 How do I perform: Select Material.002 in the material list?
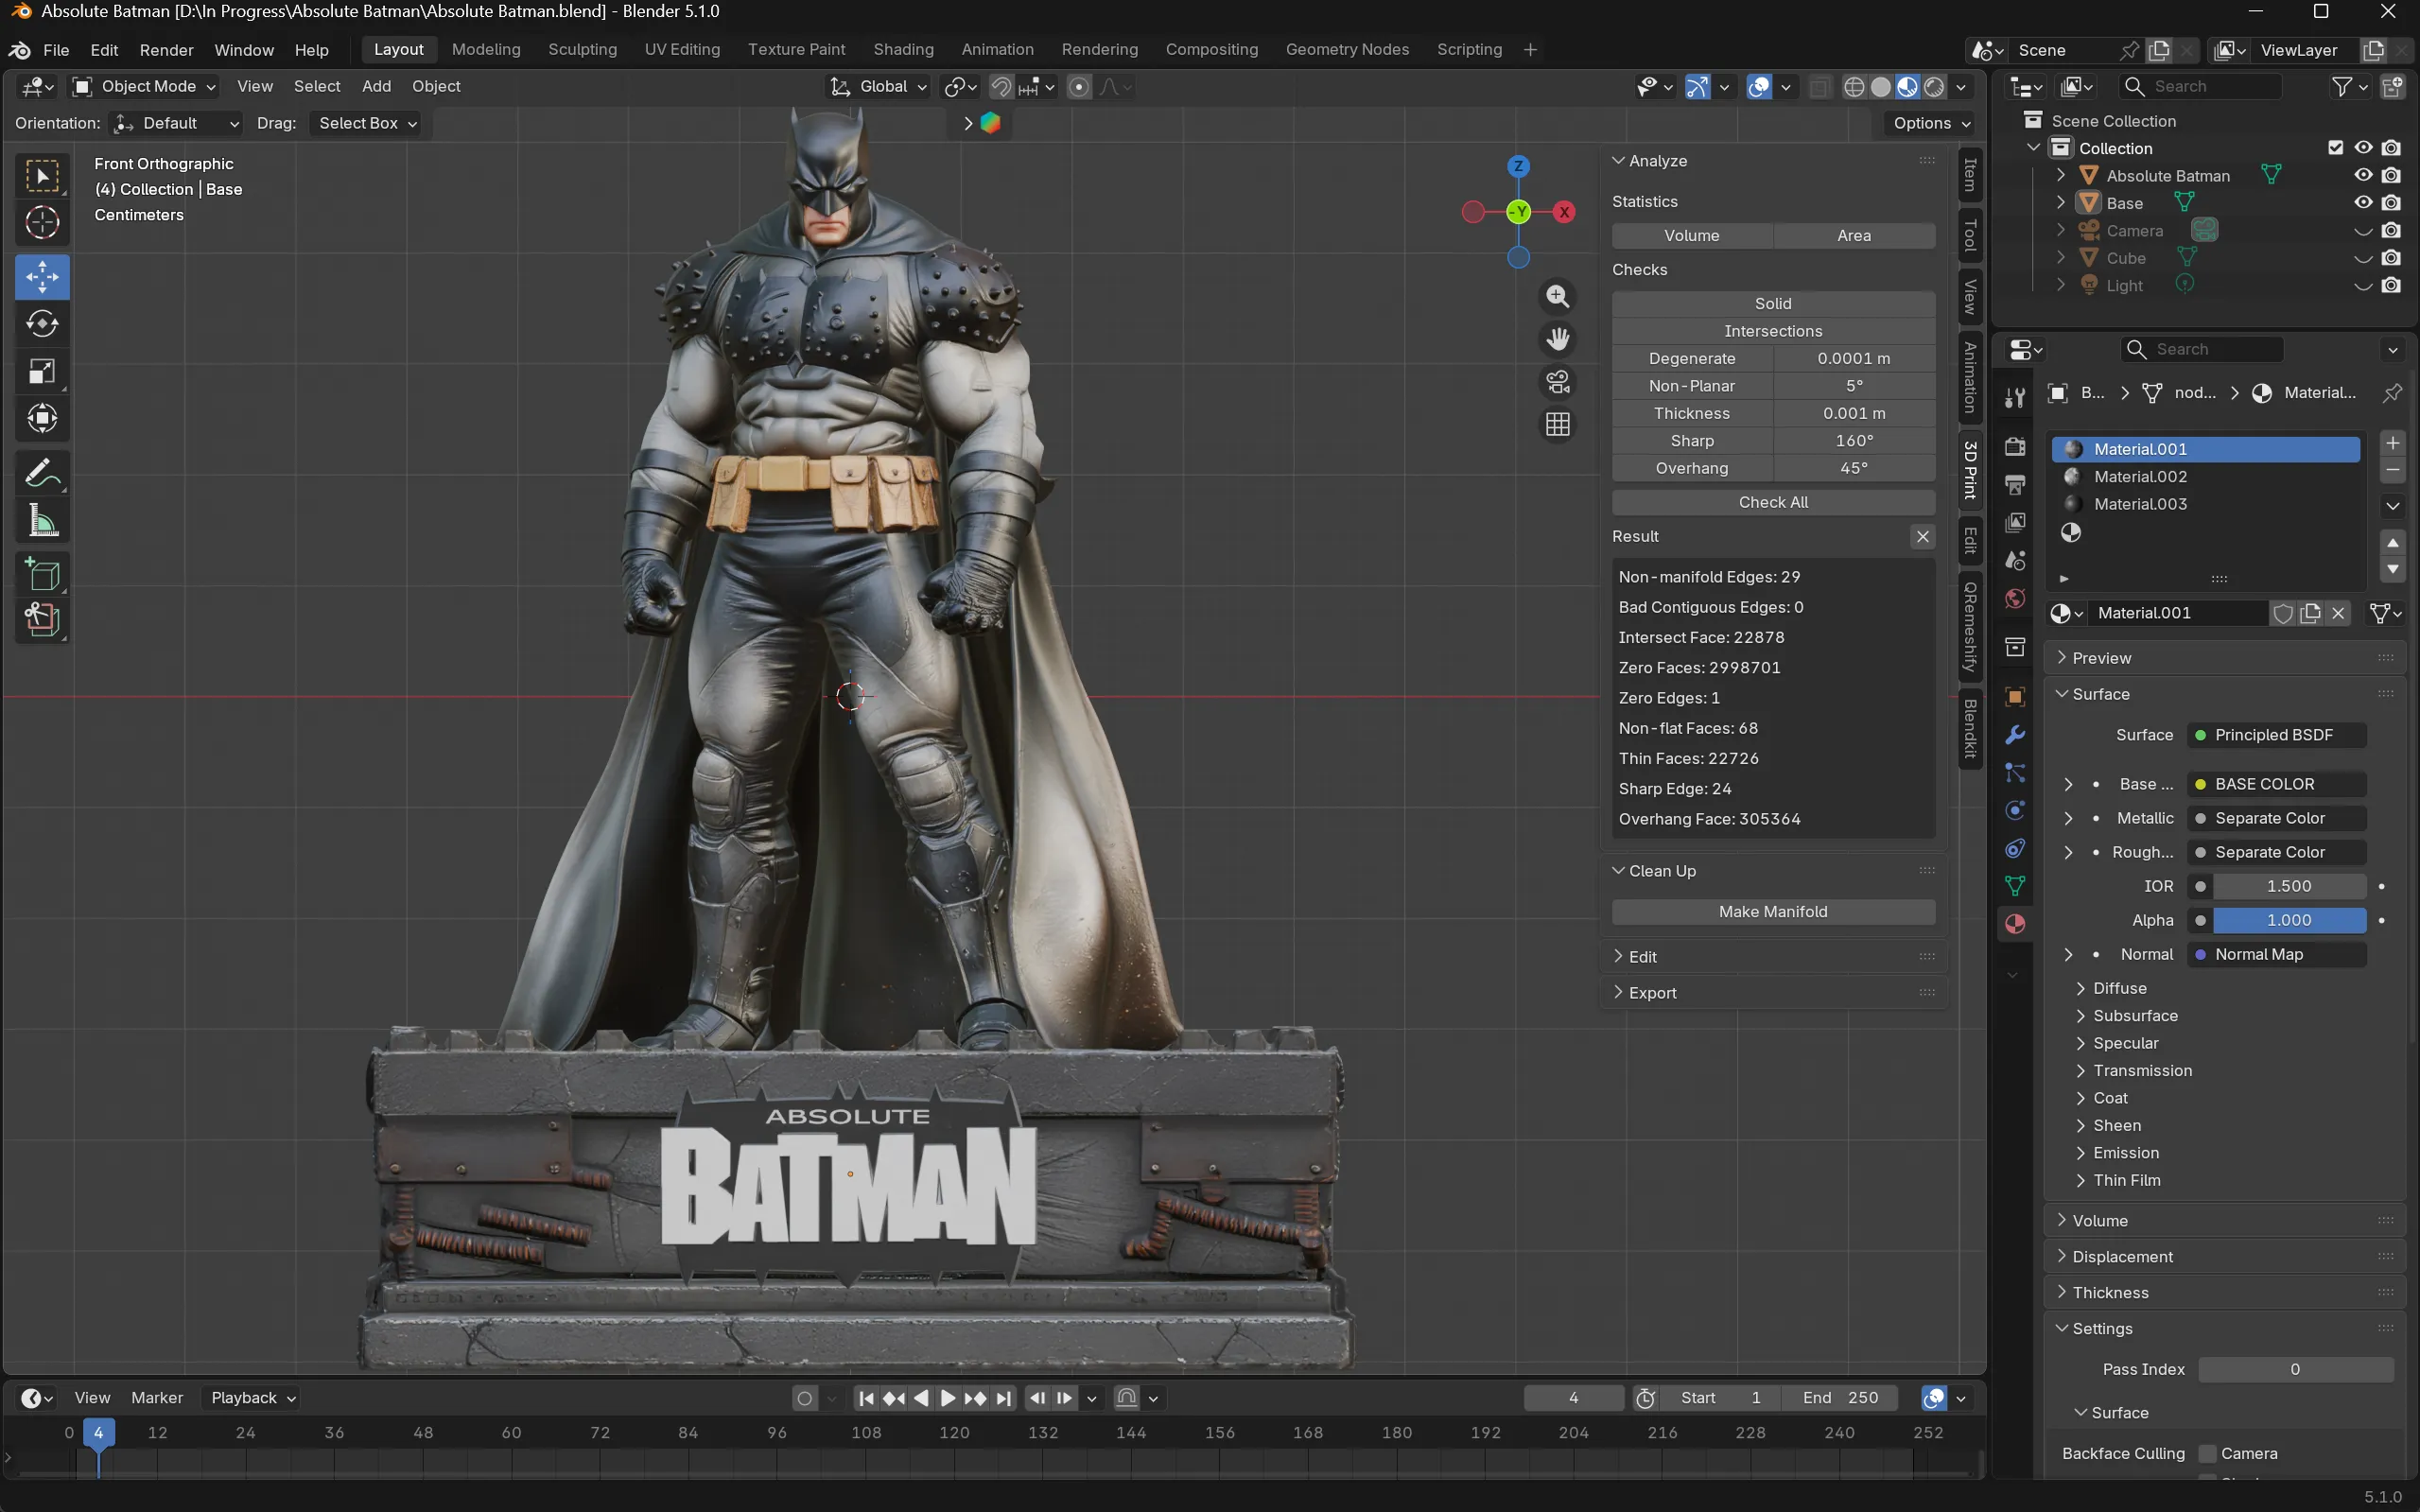tap(2206, 477)
